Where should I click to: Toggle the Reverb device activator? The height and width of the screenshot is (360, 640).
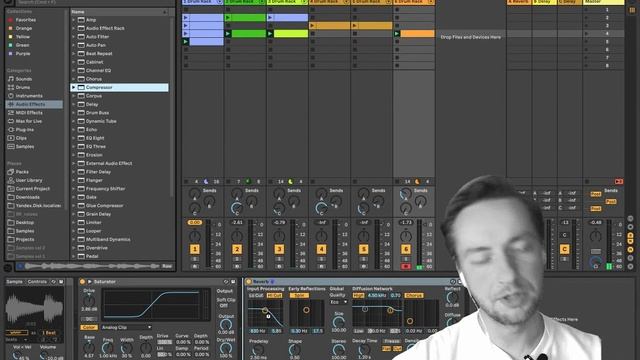click(249, 282)
